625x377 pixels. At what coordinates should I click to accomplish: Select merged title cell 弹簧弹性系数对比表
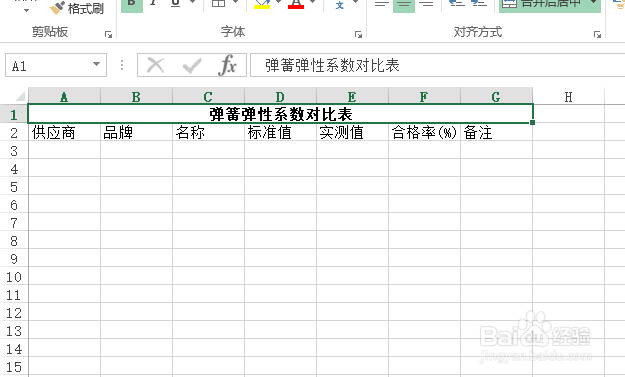tap(281, 114)
